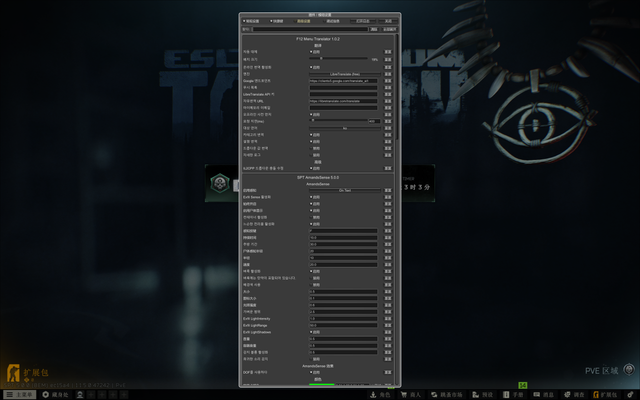
Task: Open the handbook icon in bottom bar
Action: 506,395
